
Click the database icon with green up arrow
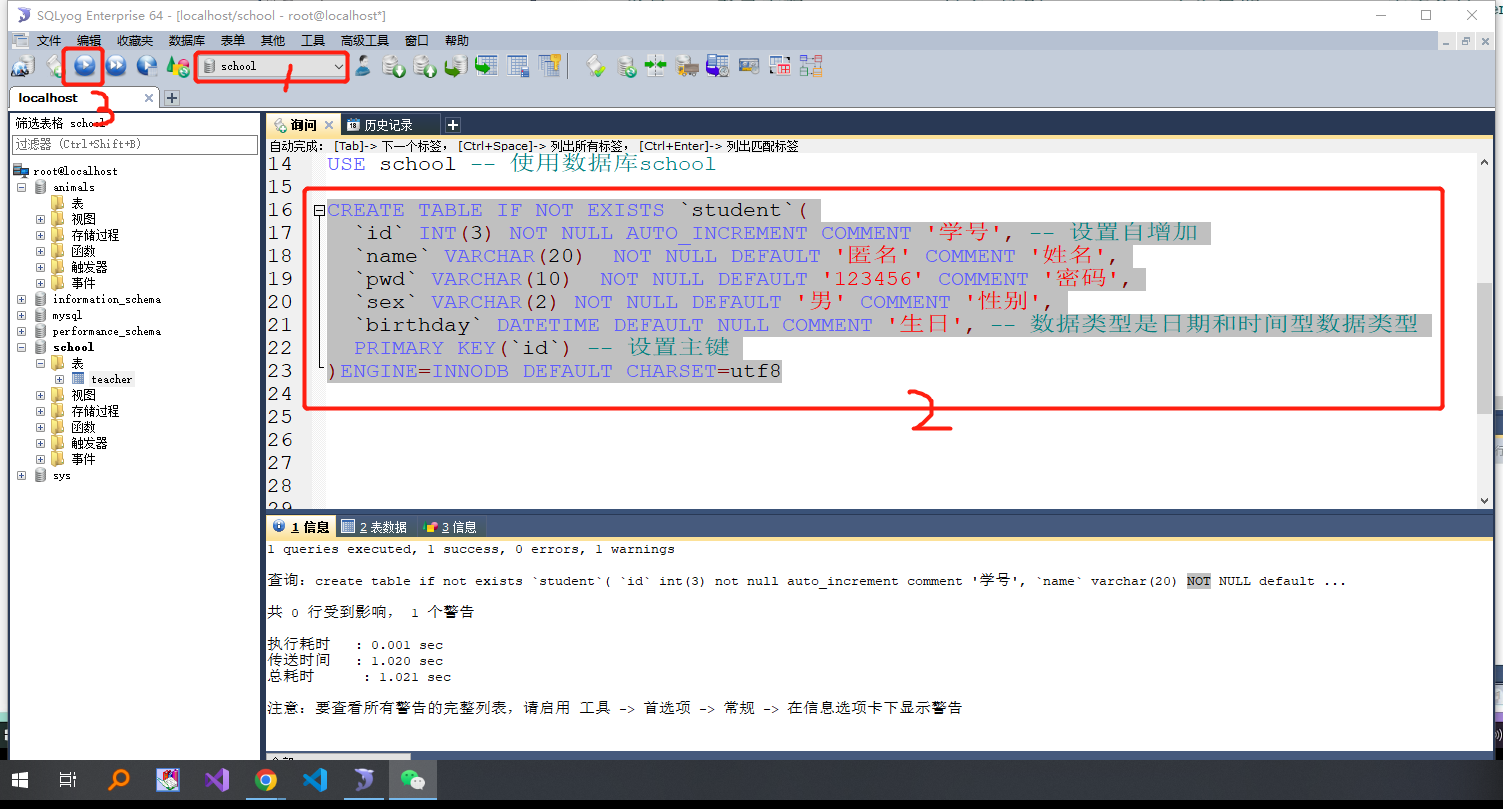425,66
